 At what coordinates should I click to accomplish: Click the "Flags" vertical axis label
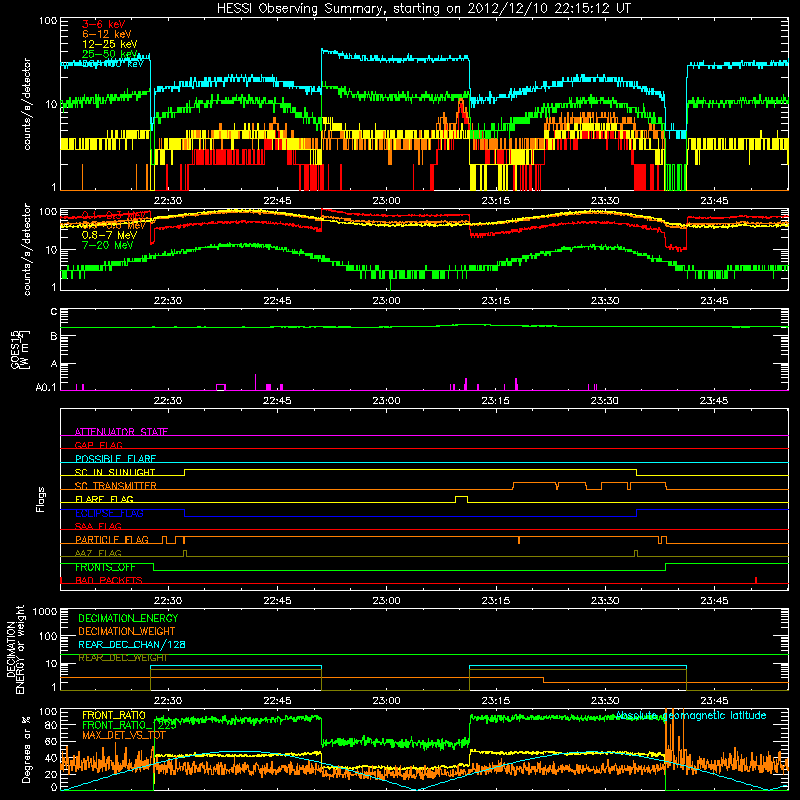pos(41,499)
